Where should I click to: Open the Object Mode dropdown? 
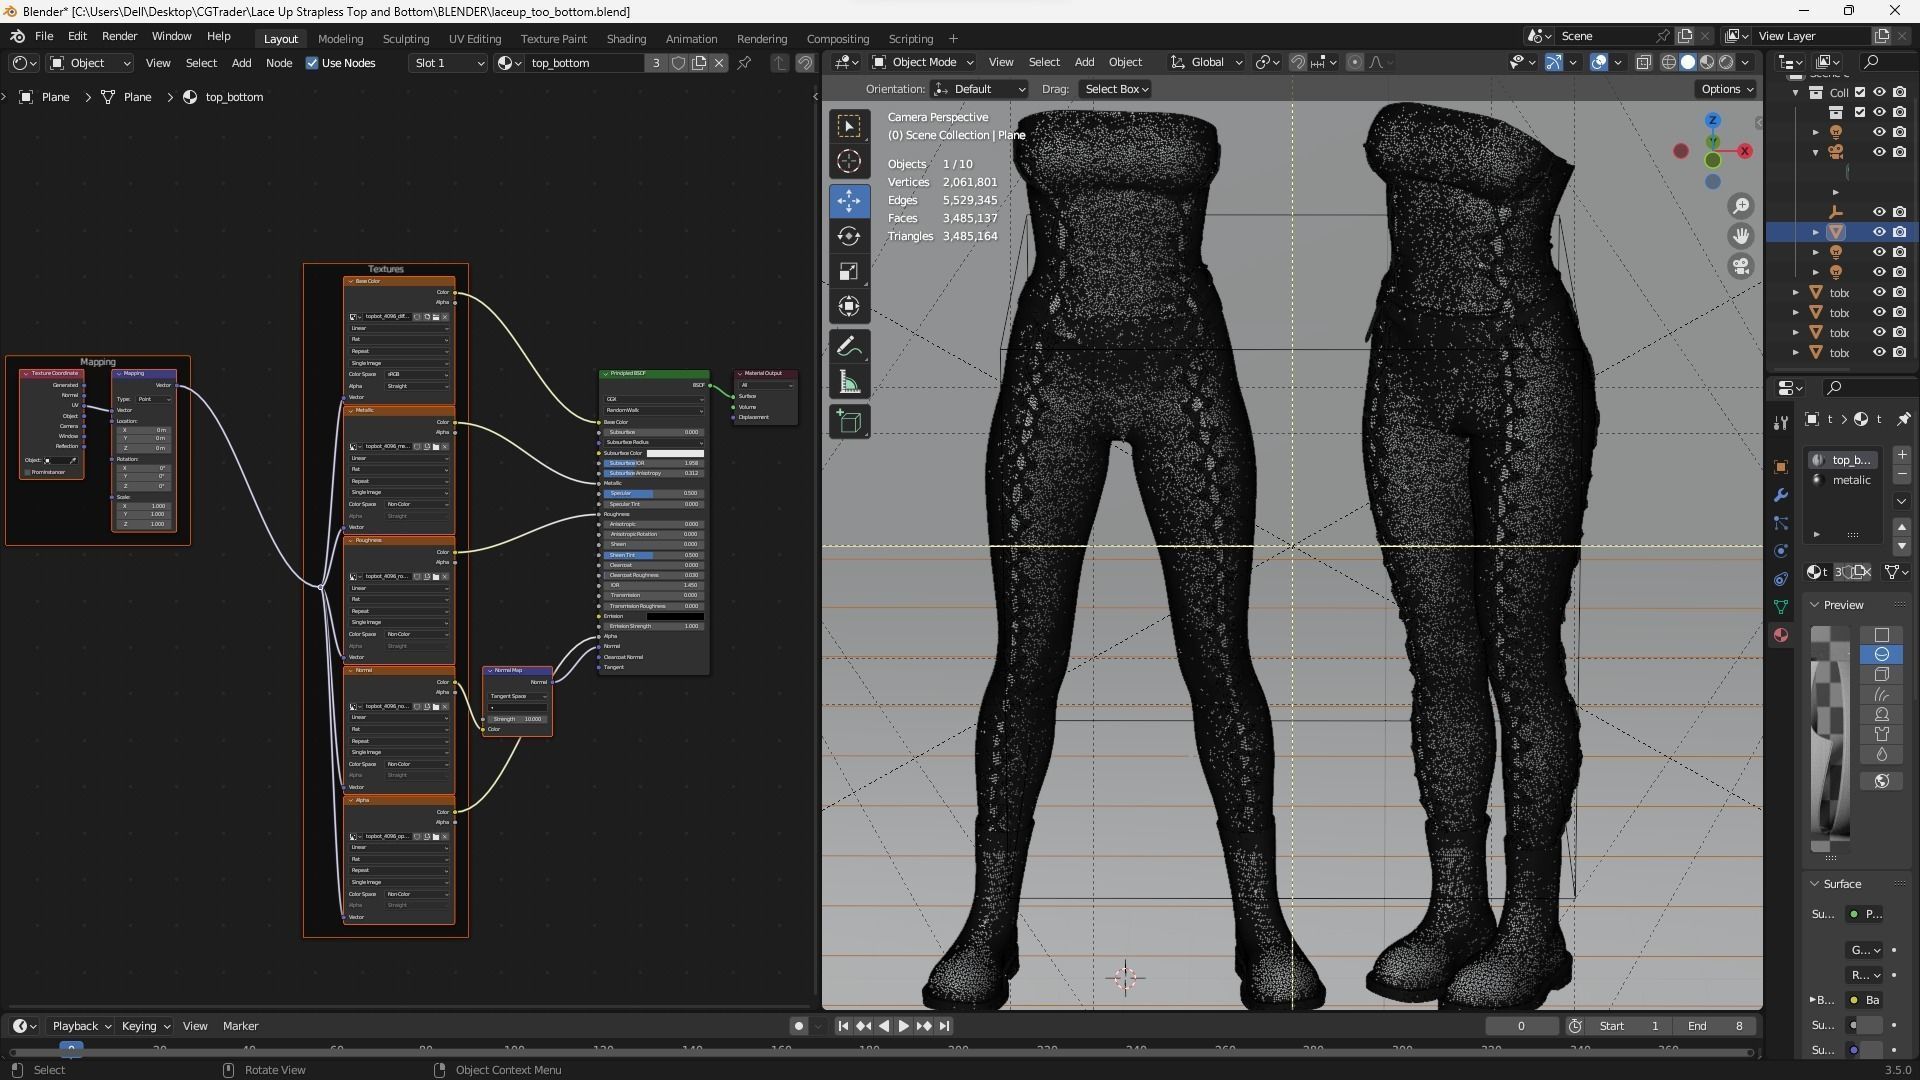[923, 62]
